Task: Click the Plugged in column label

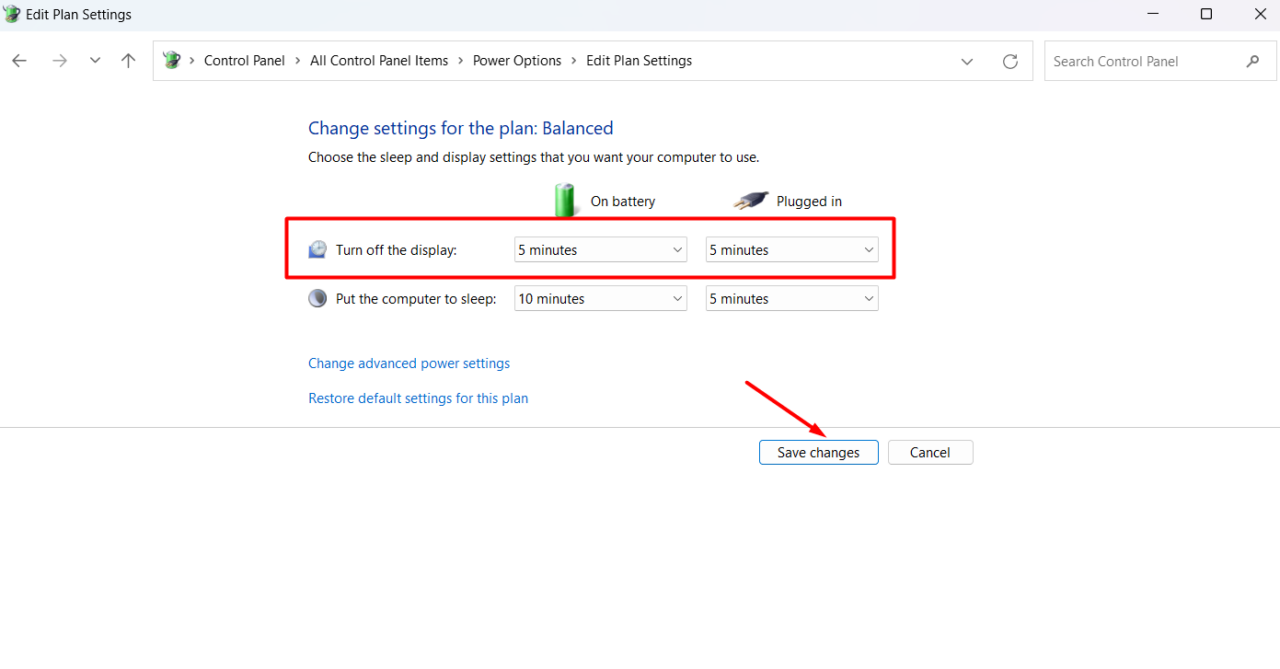Action: click(809, 201)
